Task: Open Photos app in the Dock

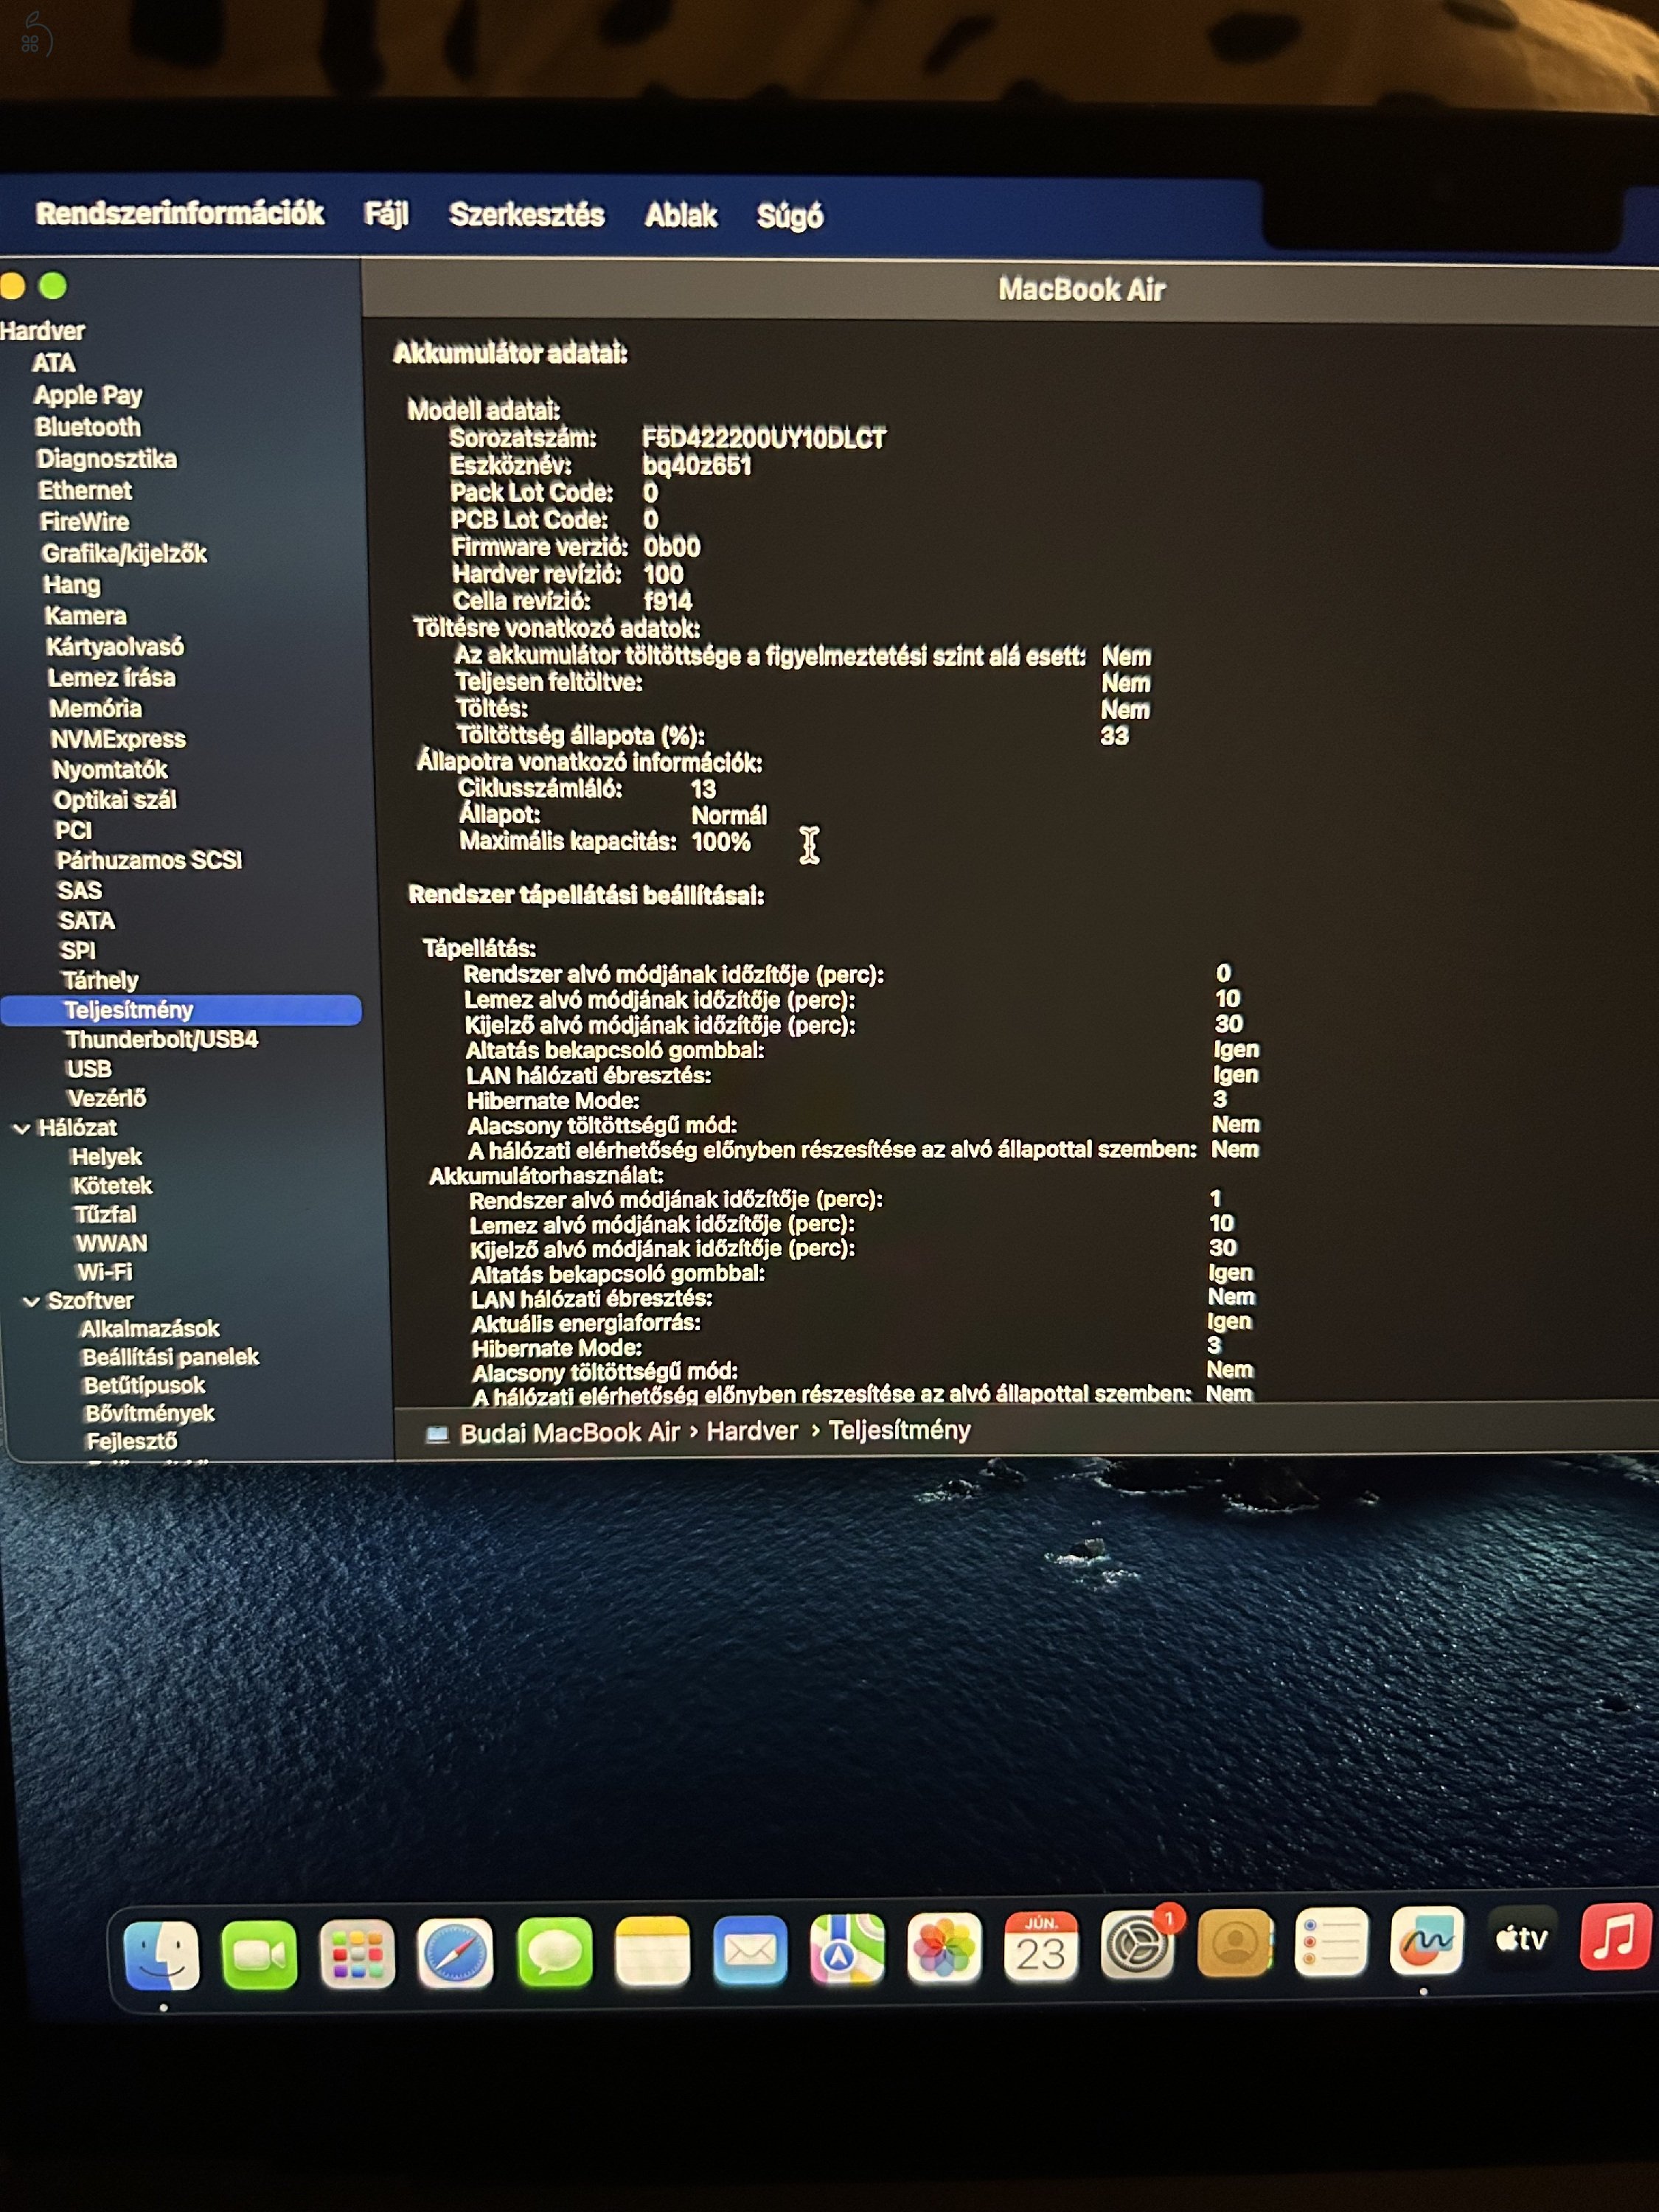Action: tap(943, 1948)
